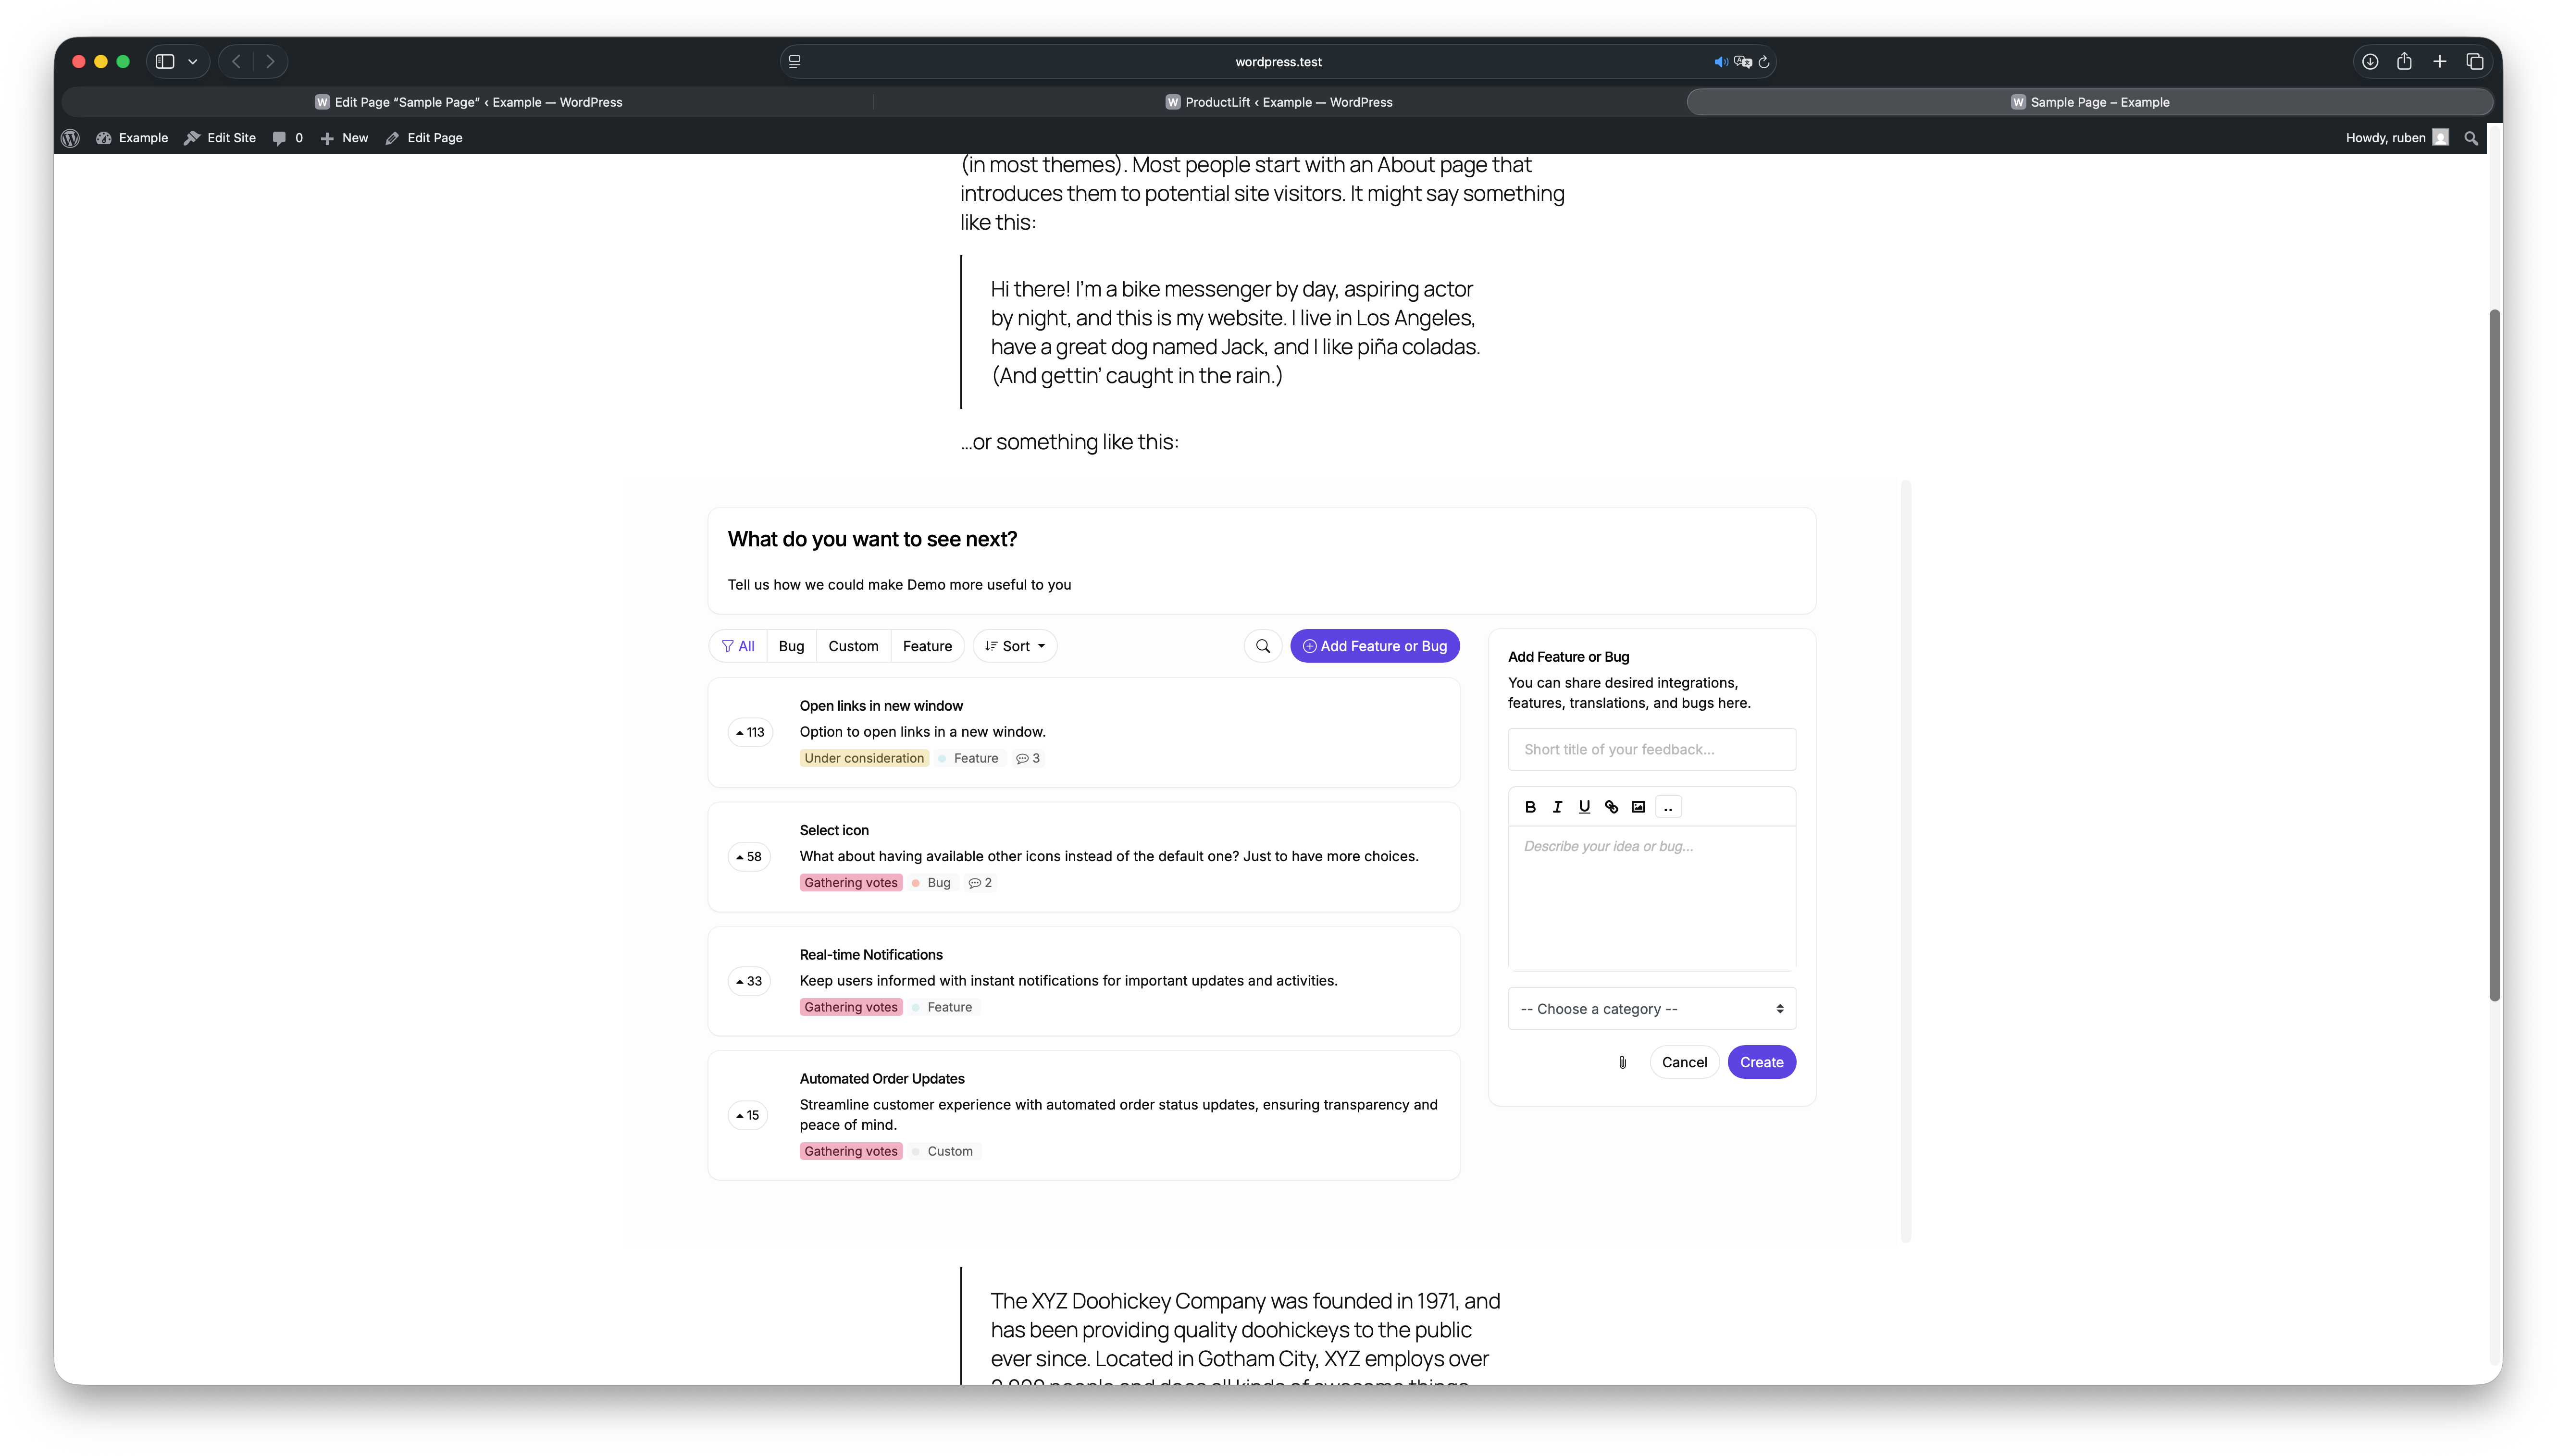Filter posts by the Bug tab
This screenshot has width=2557, height=1456.
pyautogui.click(x=791, y=646)
